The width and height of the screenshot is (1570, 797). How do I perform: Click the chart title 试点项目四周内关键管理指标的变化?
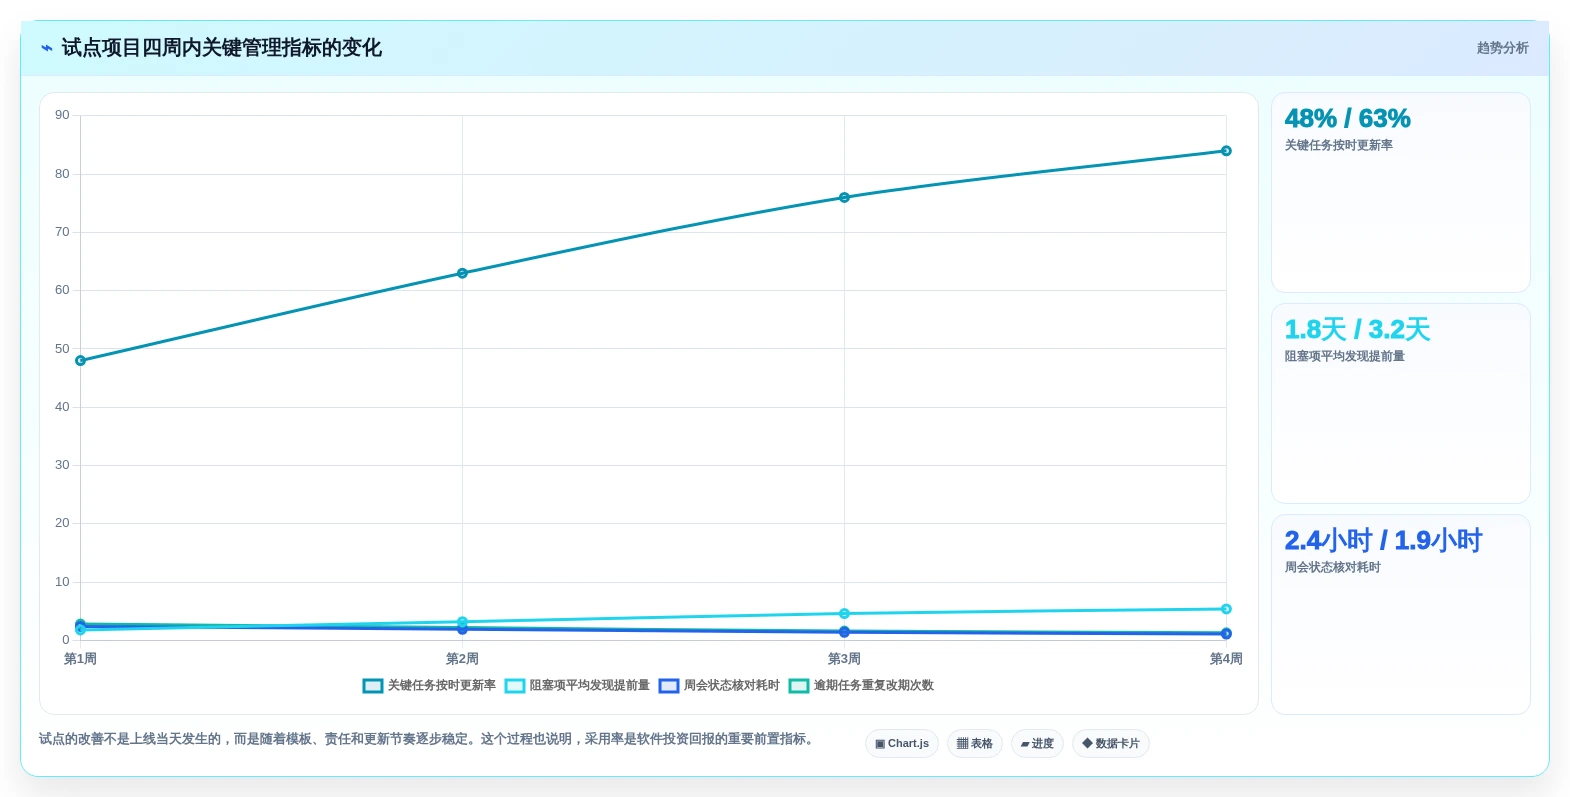[x=221, y=48]
